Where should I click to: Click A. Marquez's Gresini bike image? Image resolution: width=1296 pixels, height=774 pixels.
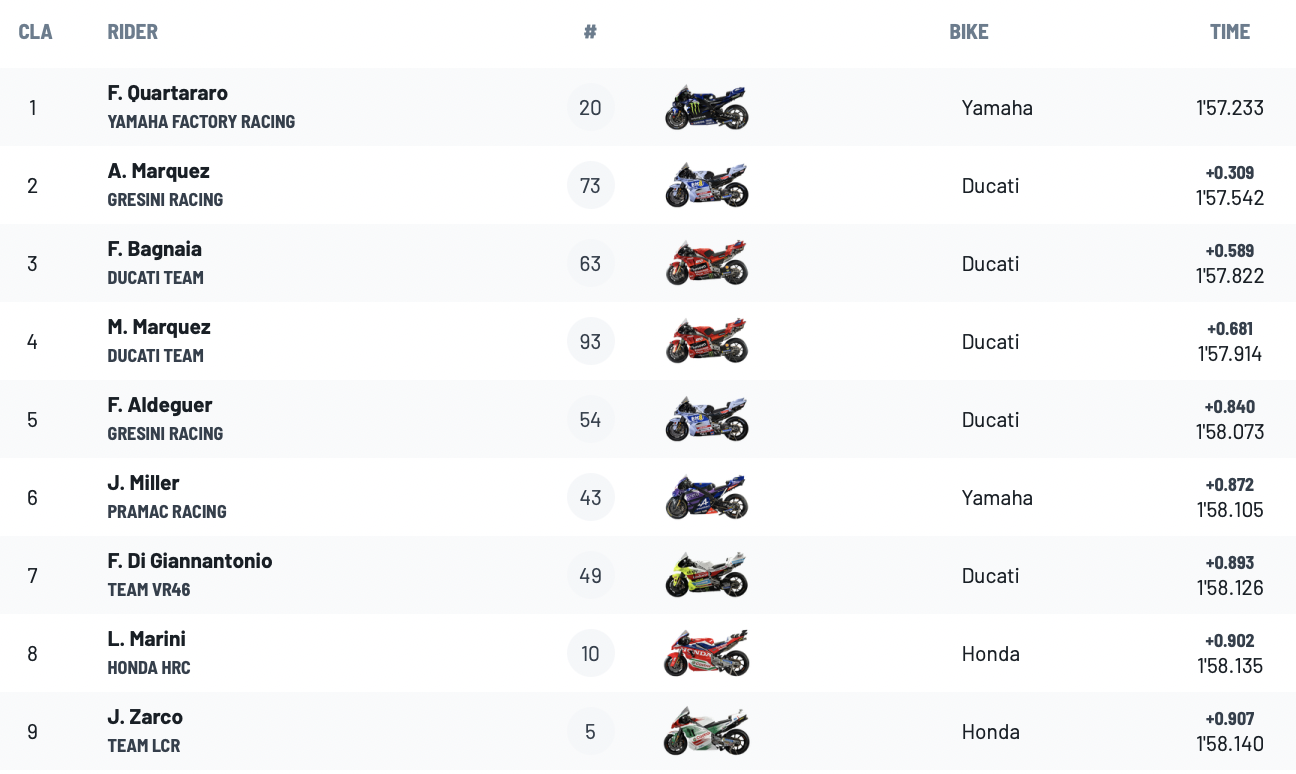tap(706, 185)
